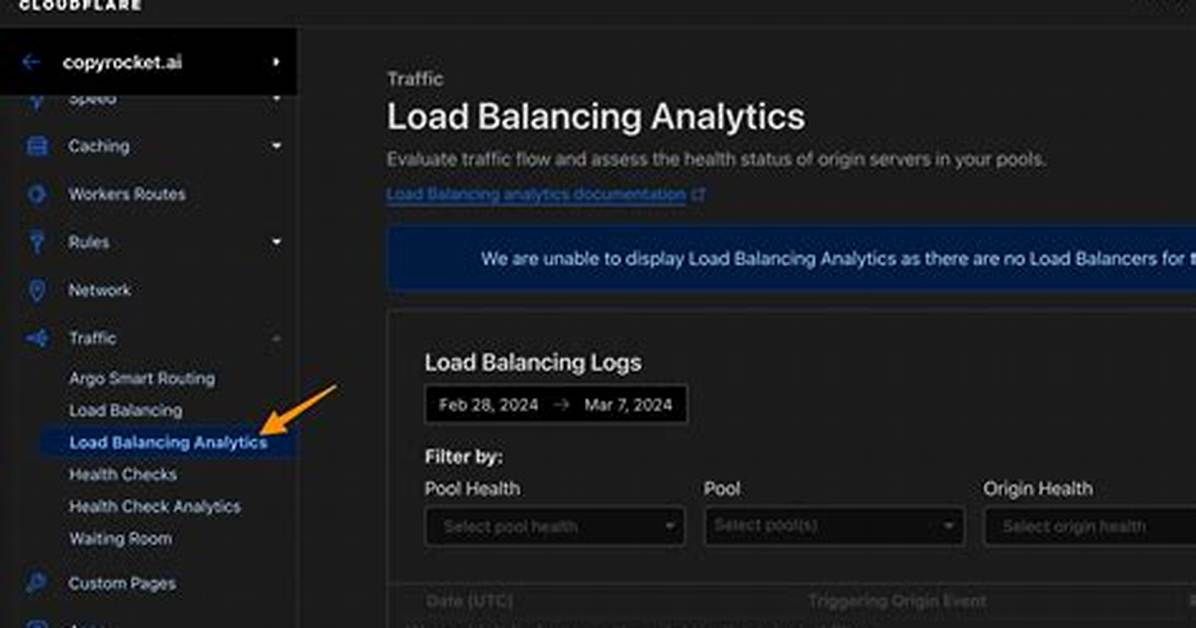Click the Custom Pages wrench icon

point(37,583)
